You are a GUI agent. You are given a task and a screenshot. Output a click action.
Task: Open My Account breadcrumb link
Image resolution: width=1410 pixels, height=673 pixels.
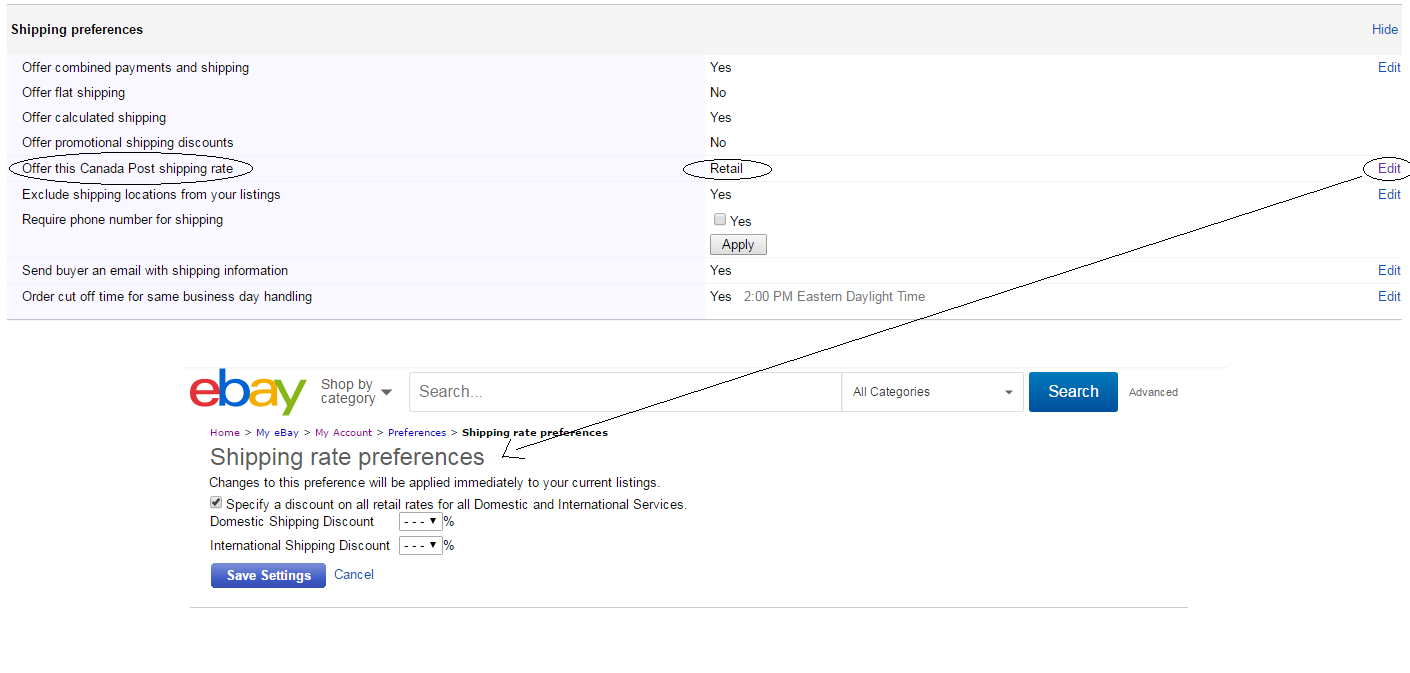(343, 433)
